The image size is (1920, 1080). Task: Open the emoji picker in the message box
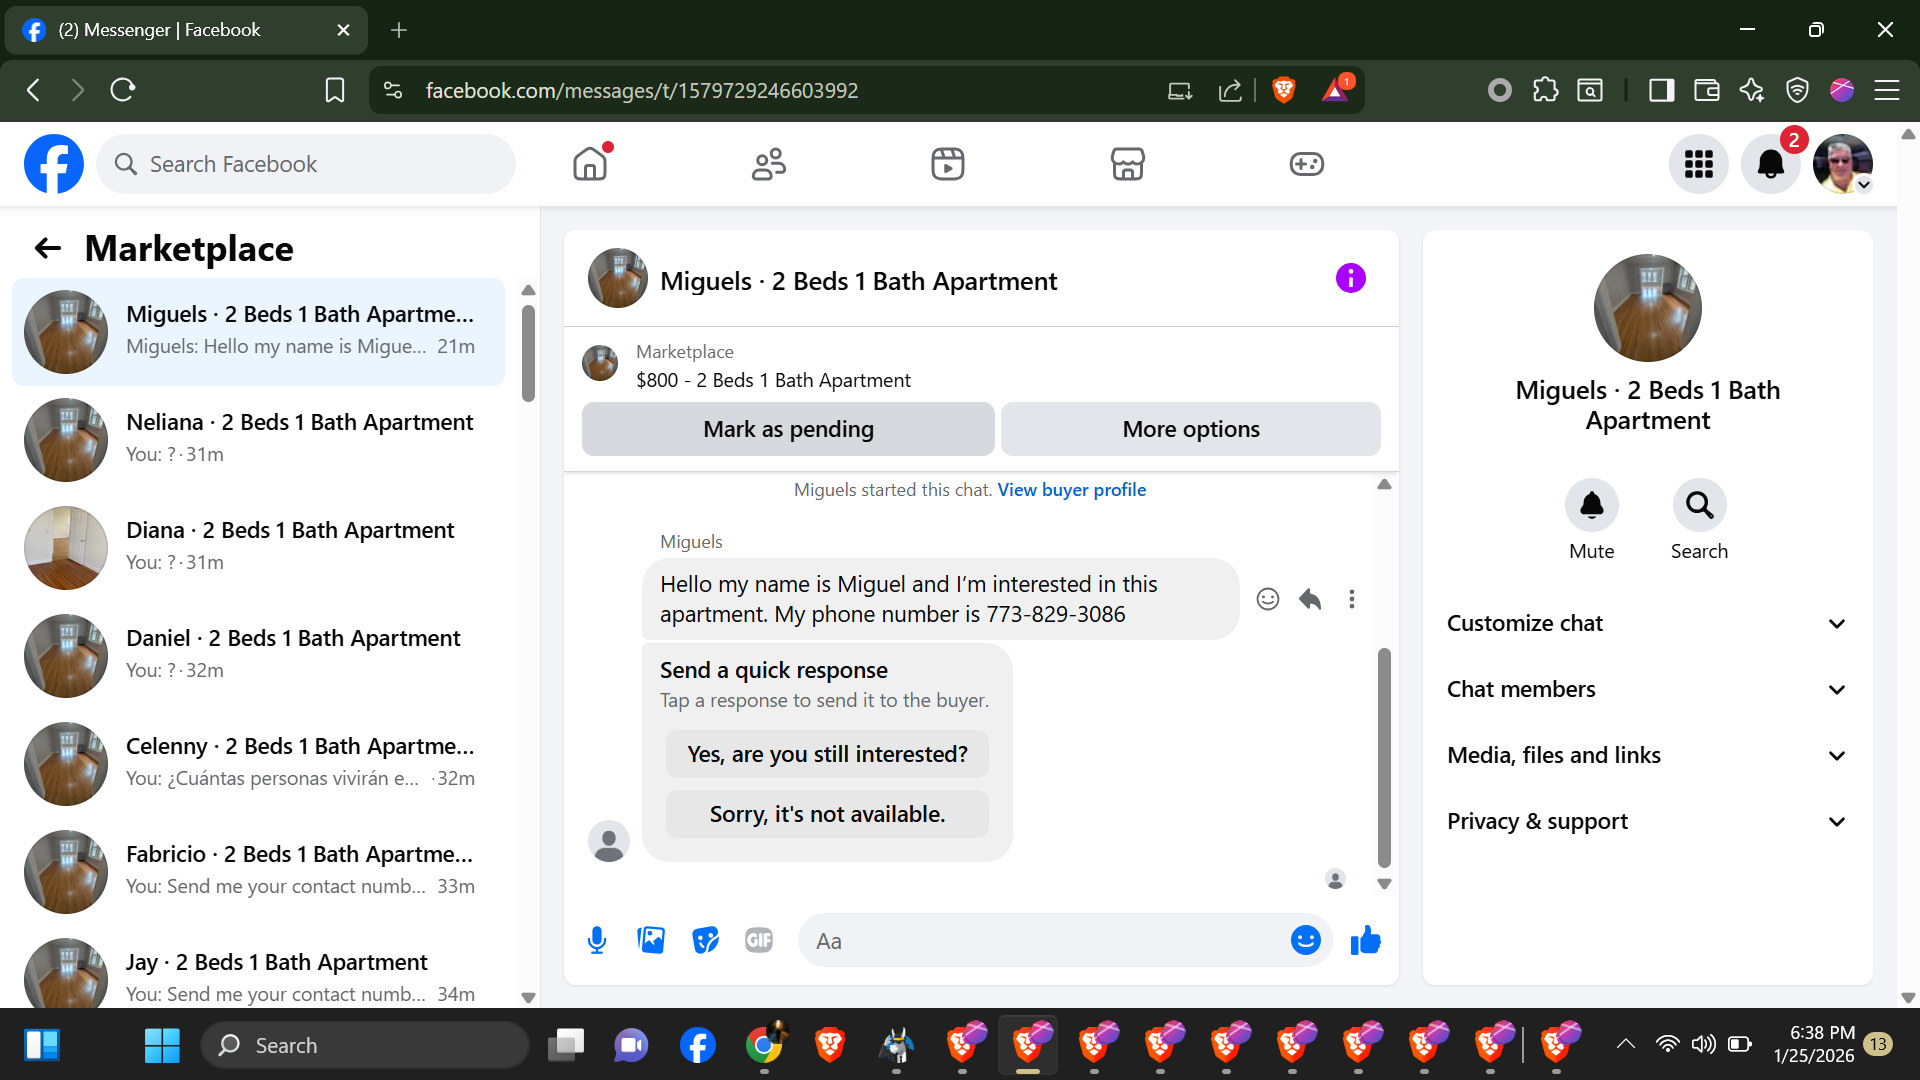[1305, 940]
